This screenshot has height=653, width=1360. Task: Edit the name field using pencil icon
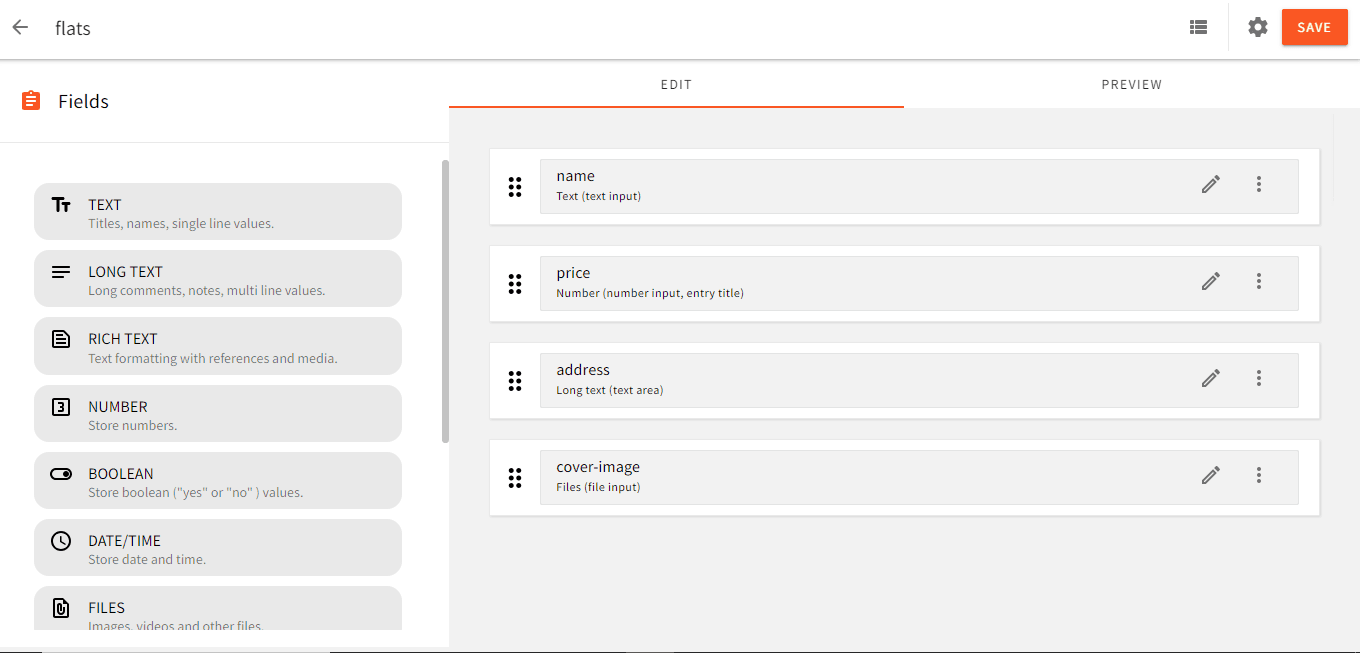[x=1210, y=184]
